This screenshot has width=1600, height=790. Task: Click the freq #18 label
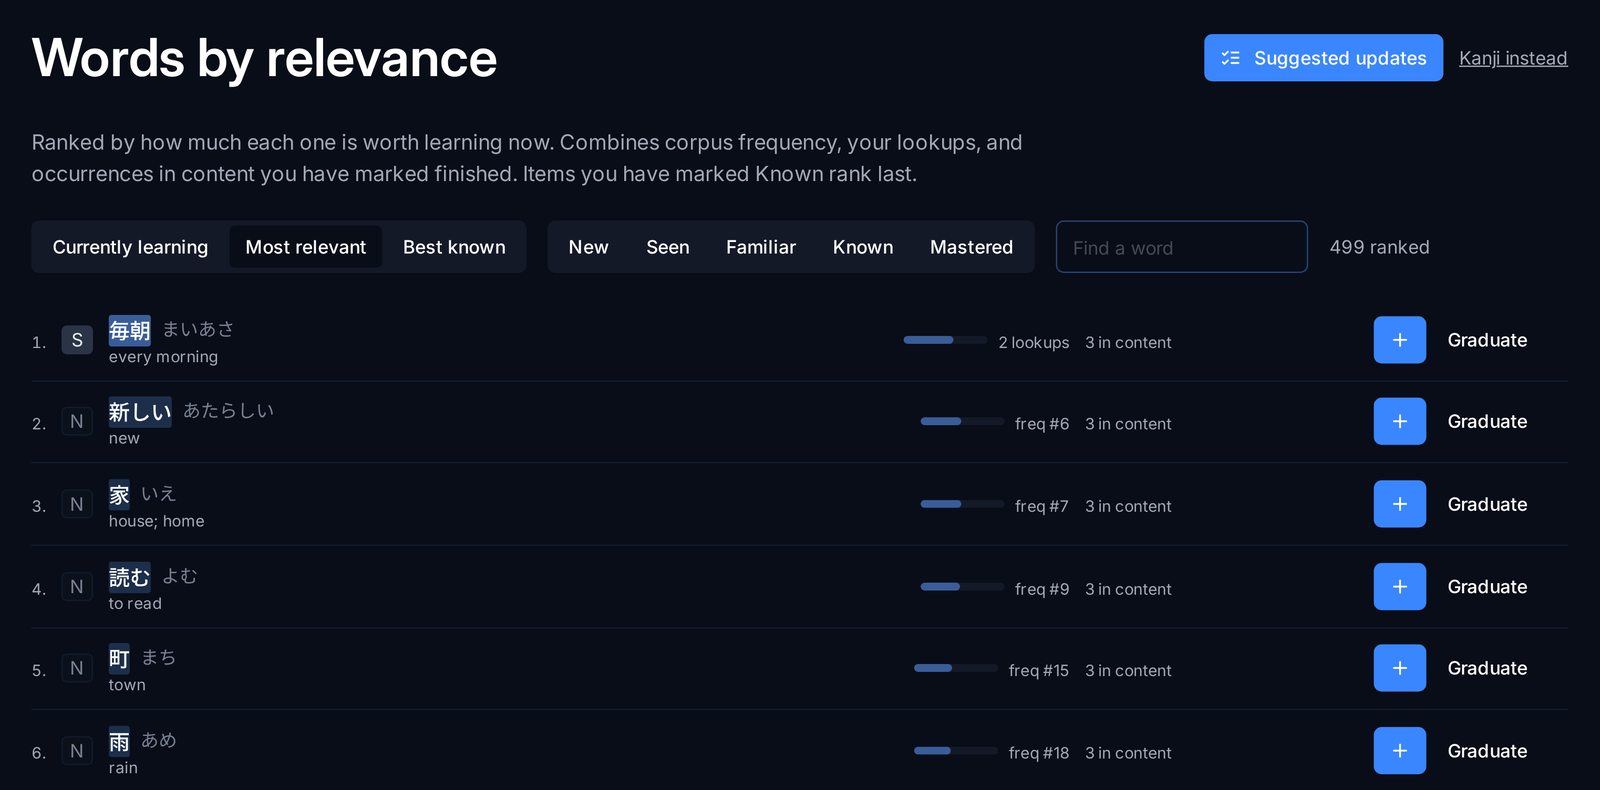point(1039,753)
